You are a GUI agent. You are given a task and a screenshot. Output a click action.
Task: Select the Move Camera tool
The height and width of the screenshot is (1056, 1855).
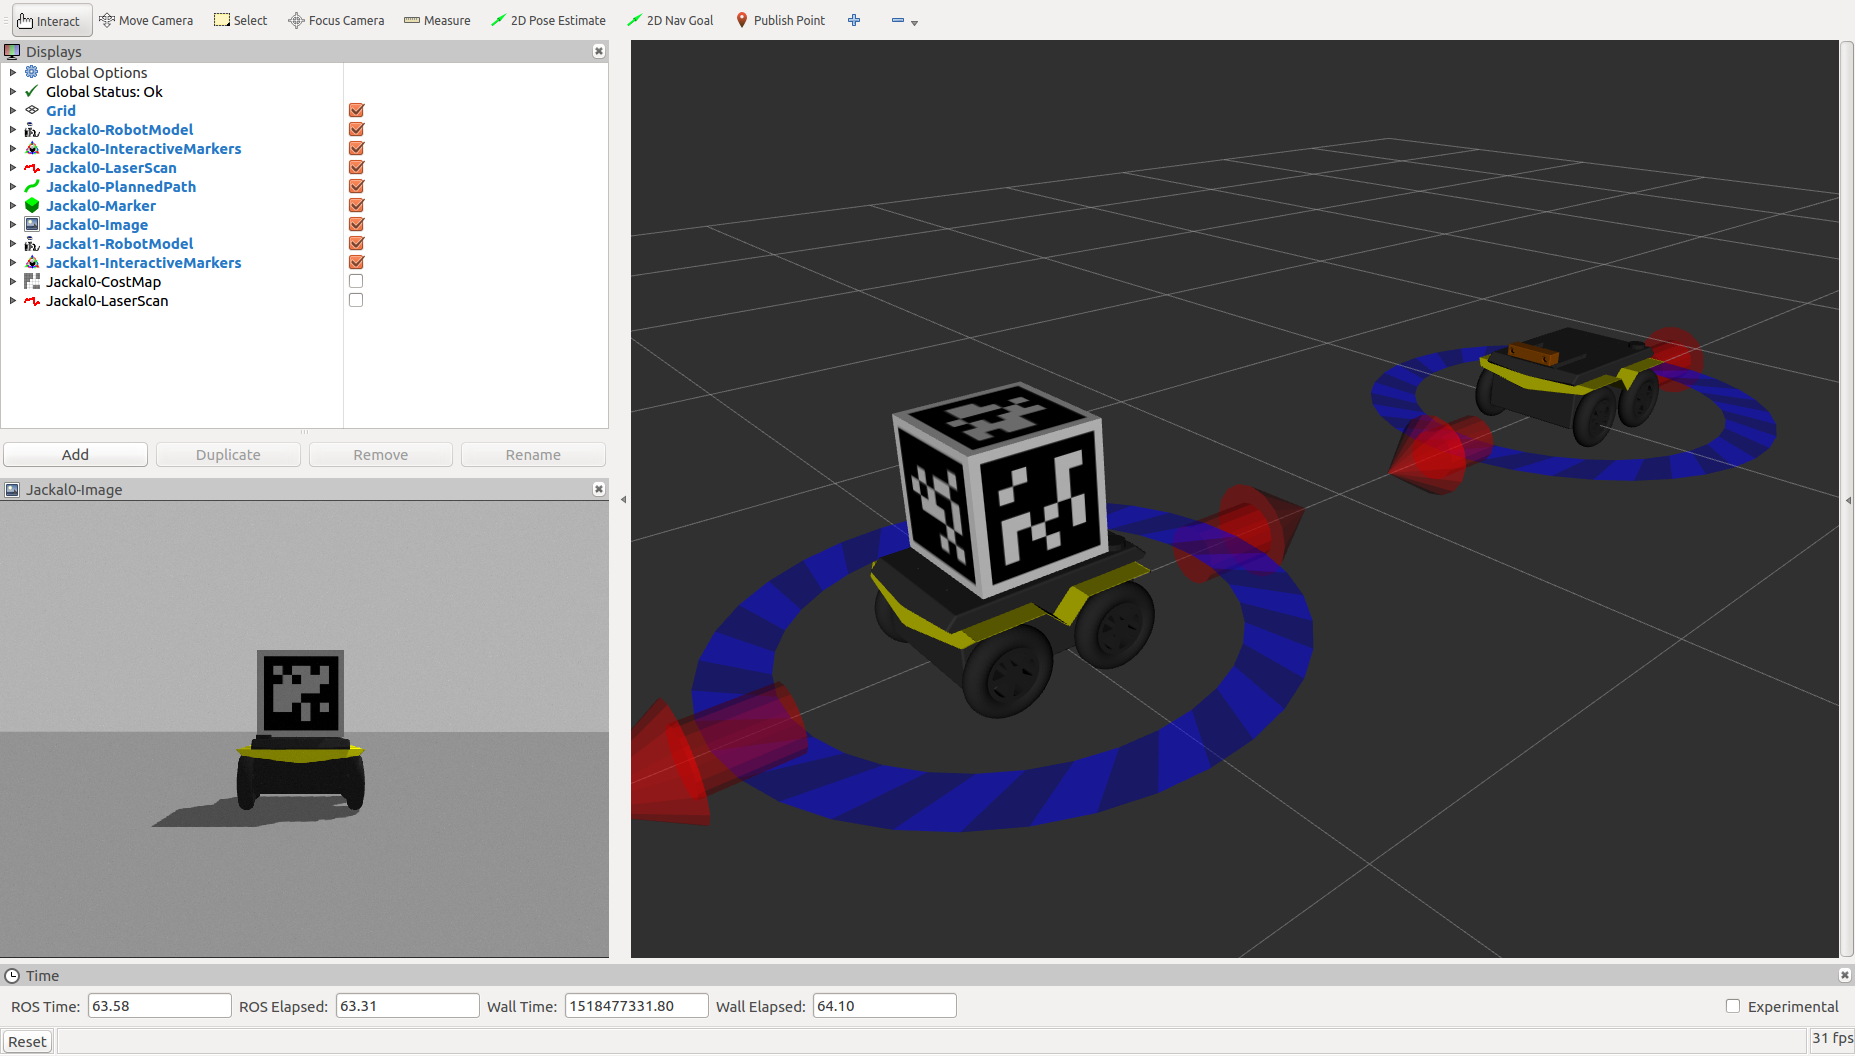point(146,20)
